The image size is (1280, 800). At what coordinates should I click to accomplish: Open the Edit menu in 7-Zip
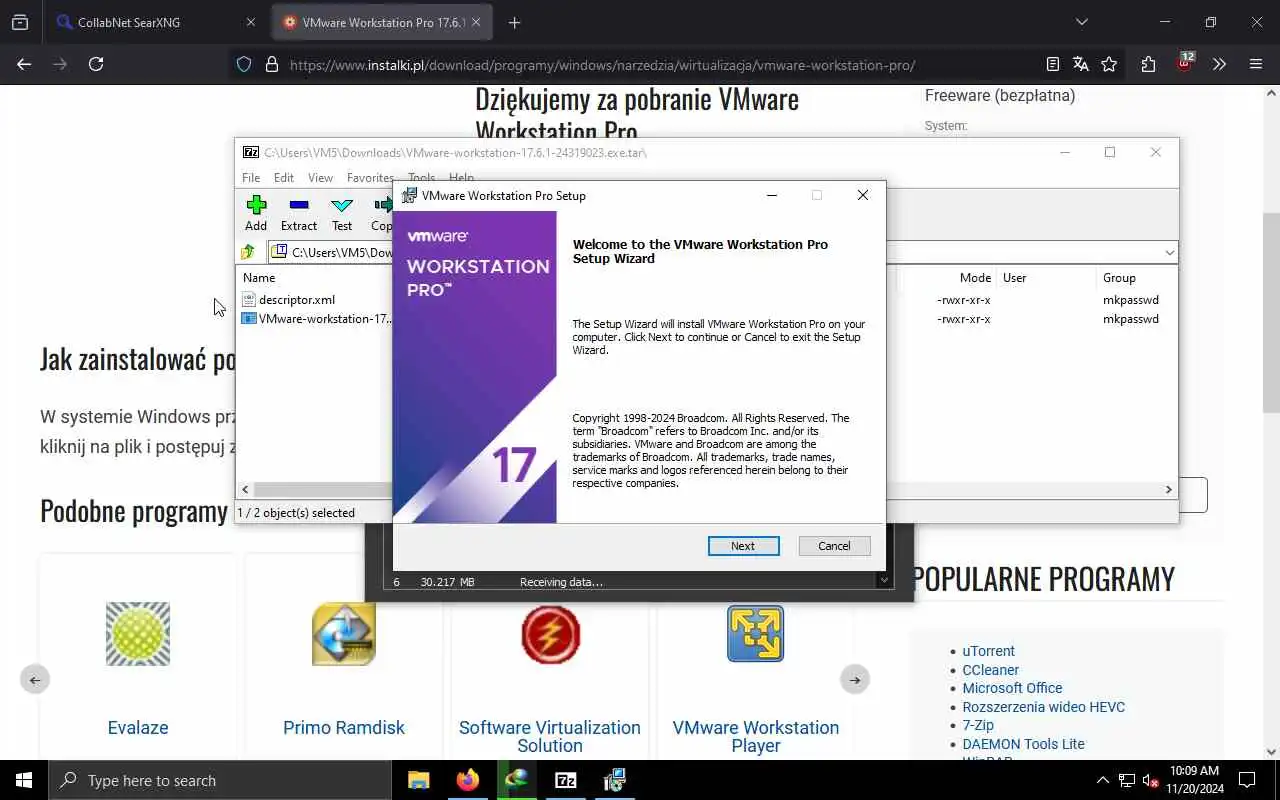pyautogui.click(x=284, y=178)
